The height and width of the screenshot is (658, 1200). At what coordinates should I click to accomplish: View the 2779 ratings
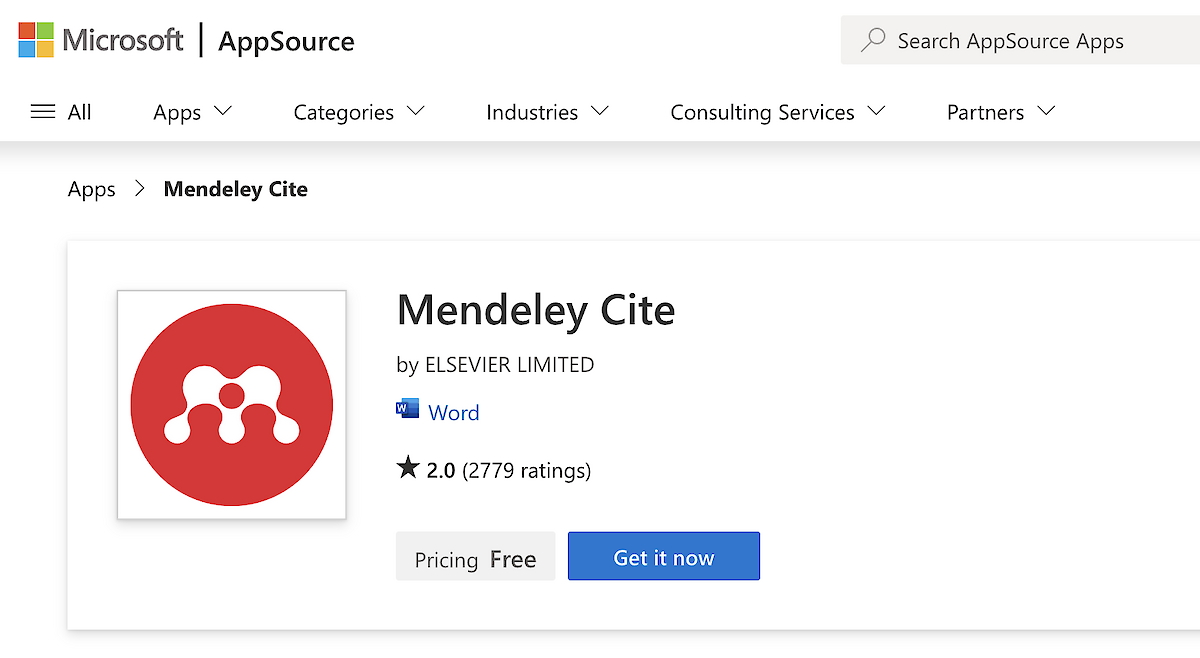click(526, 470)
